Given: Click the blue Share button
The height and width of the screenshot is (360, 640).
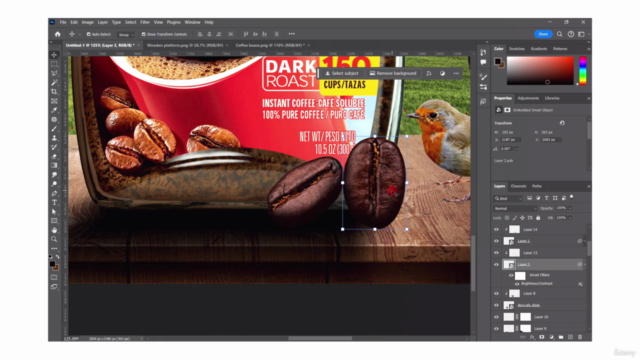Looking at the screenshot, I should click(x=543, y=34).
